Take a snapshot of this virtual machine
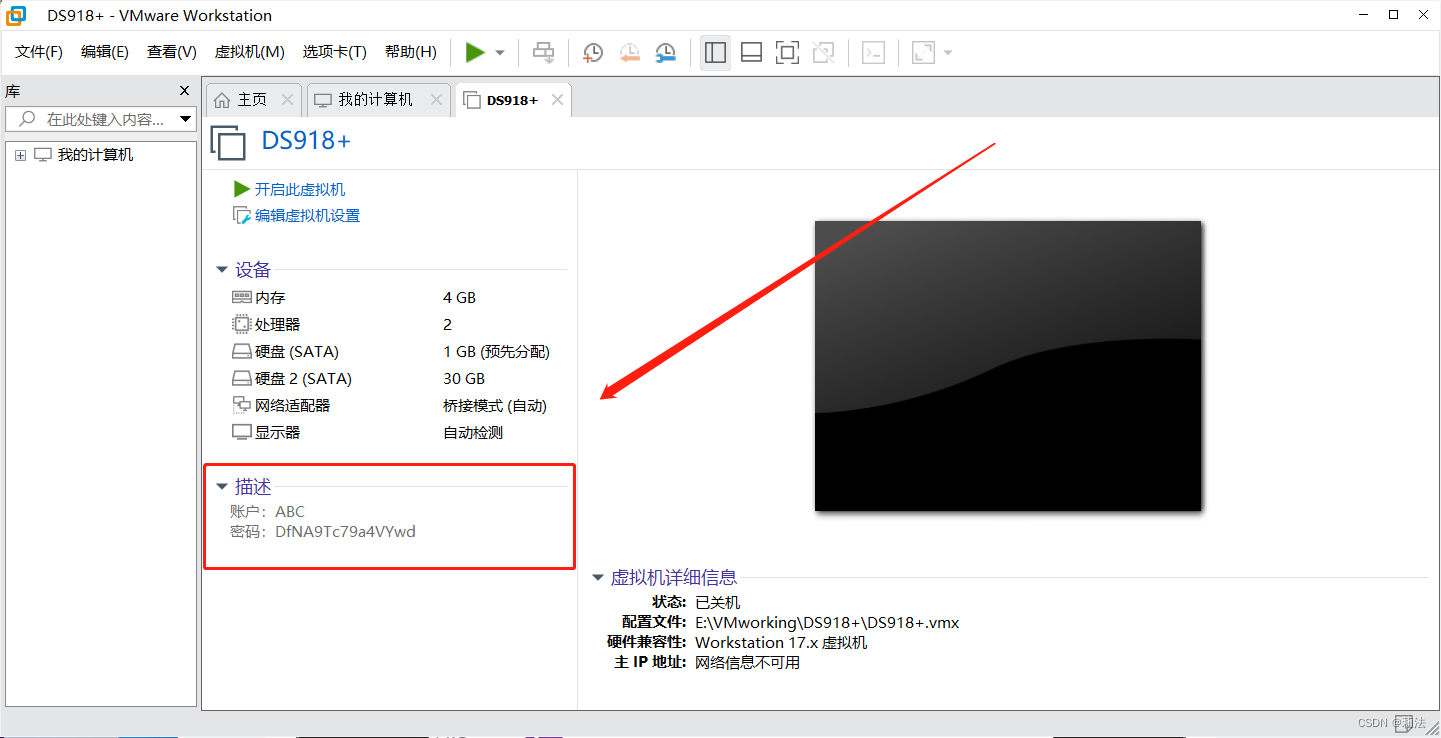This screenshot has width=1441, height=738. pyautogui.click(x=593, y=52)
